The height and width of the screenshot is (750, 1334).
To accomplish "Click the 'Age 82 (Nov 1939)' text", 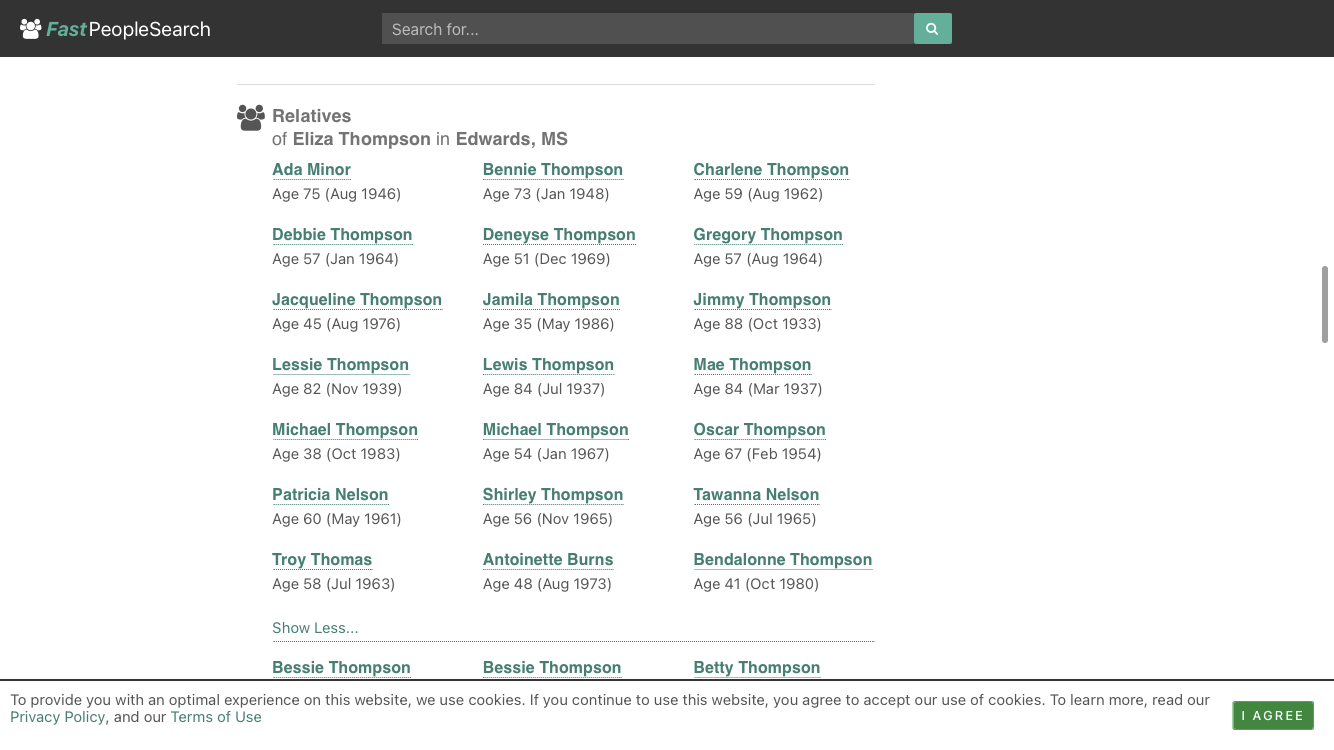I will pos(337,389).
